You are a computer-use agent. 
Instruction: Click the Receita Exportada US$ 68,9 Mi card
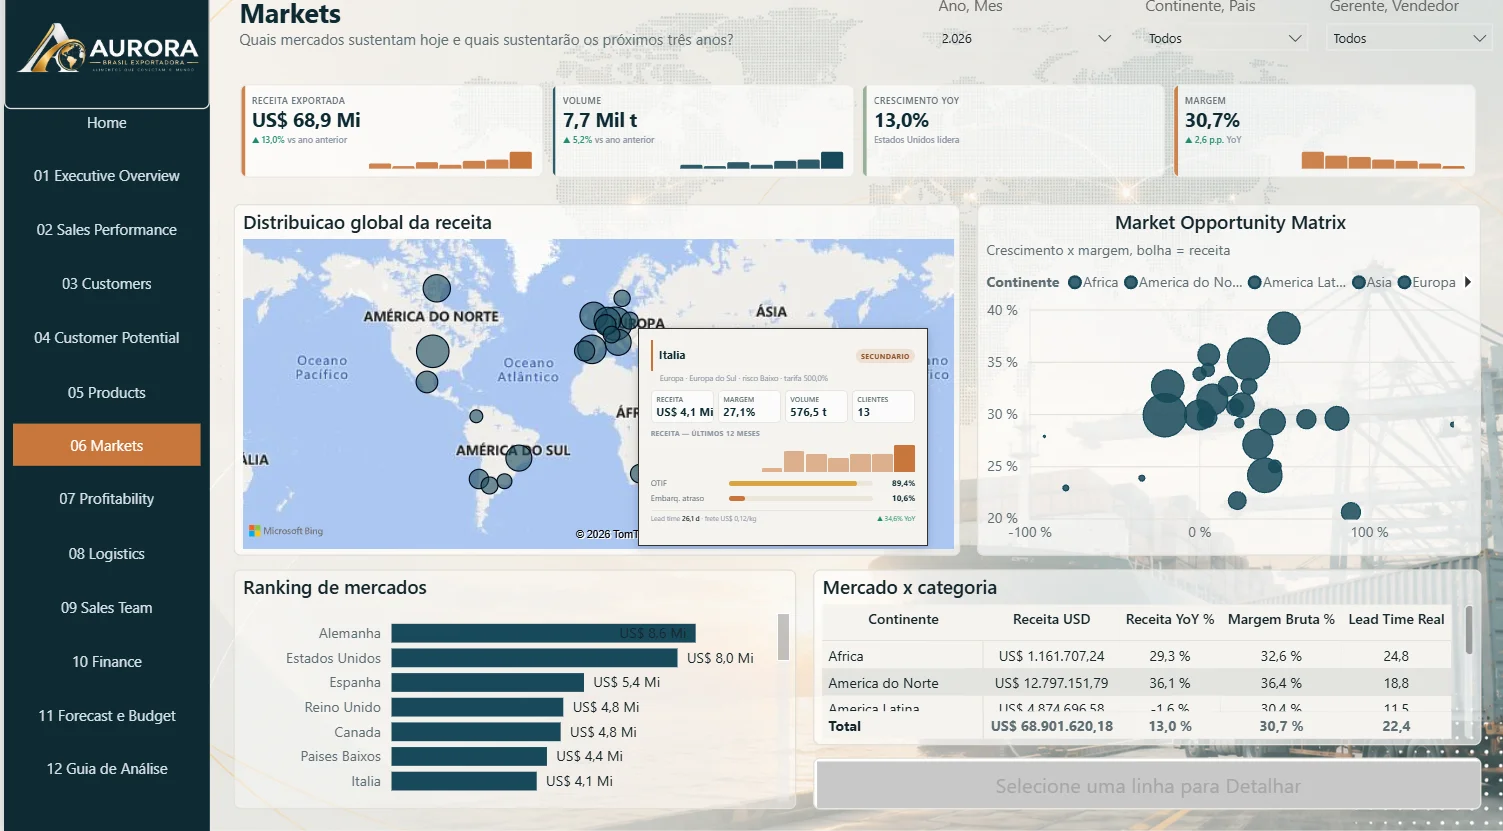pos(392,131)
